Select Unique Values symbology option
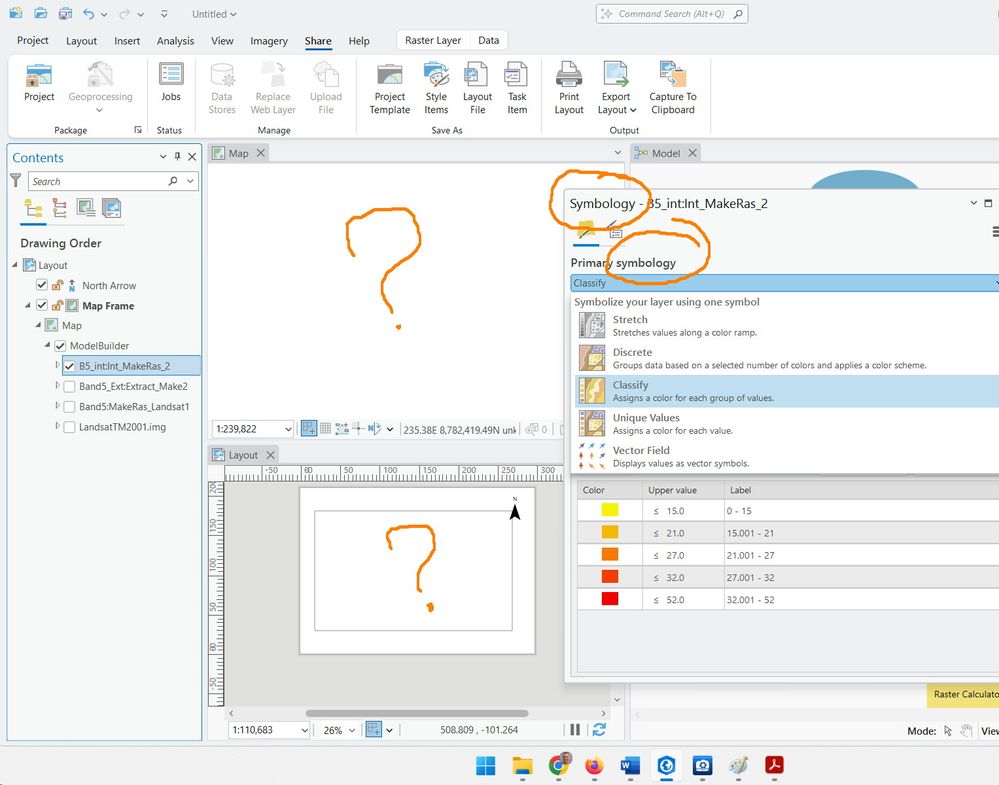The height and width of the screenshot is (785, 999). point(786,424)
